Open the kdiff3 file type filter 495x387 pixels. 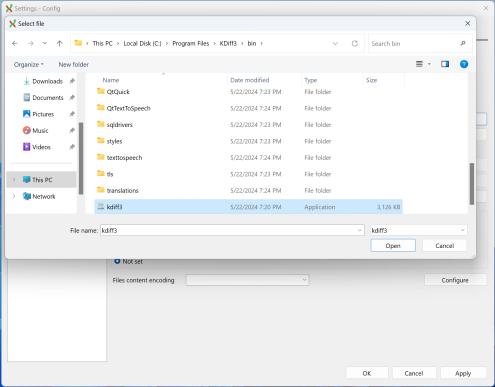[x=419, y=230]
